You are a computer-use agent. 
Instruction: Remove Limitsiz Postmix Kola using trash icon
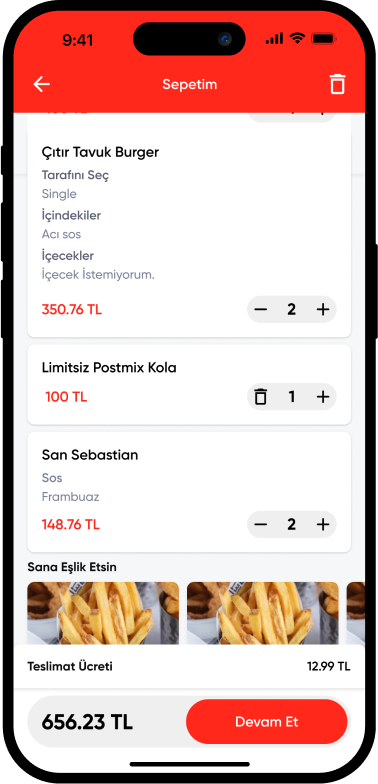260,397
